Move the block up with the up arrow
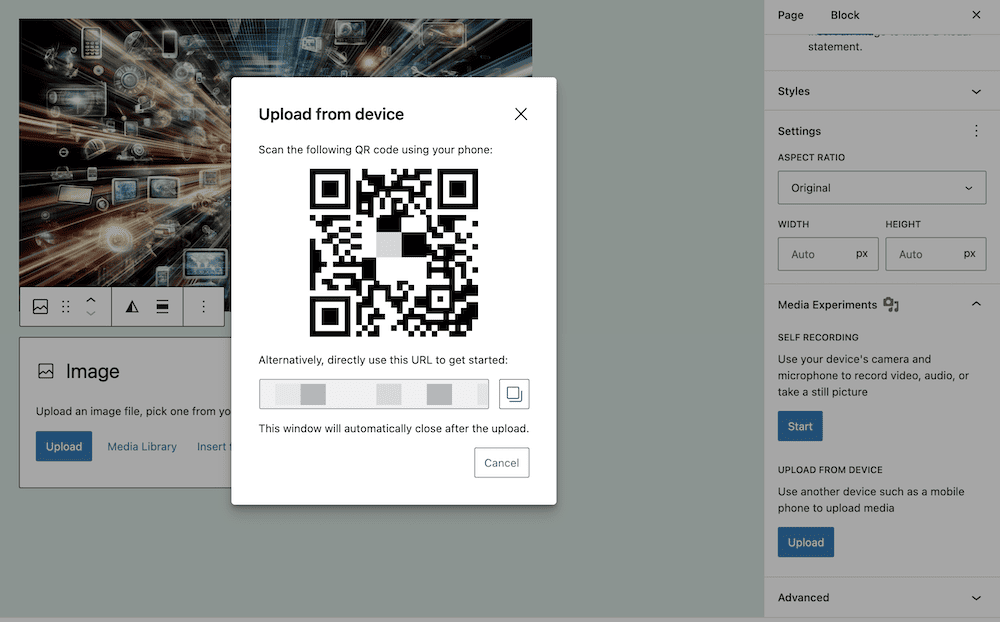1000x622 pixels. click(x=90, y=298)
